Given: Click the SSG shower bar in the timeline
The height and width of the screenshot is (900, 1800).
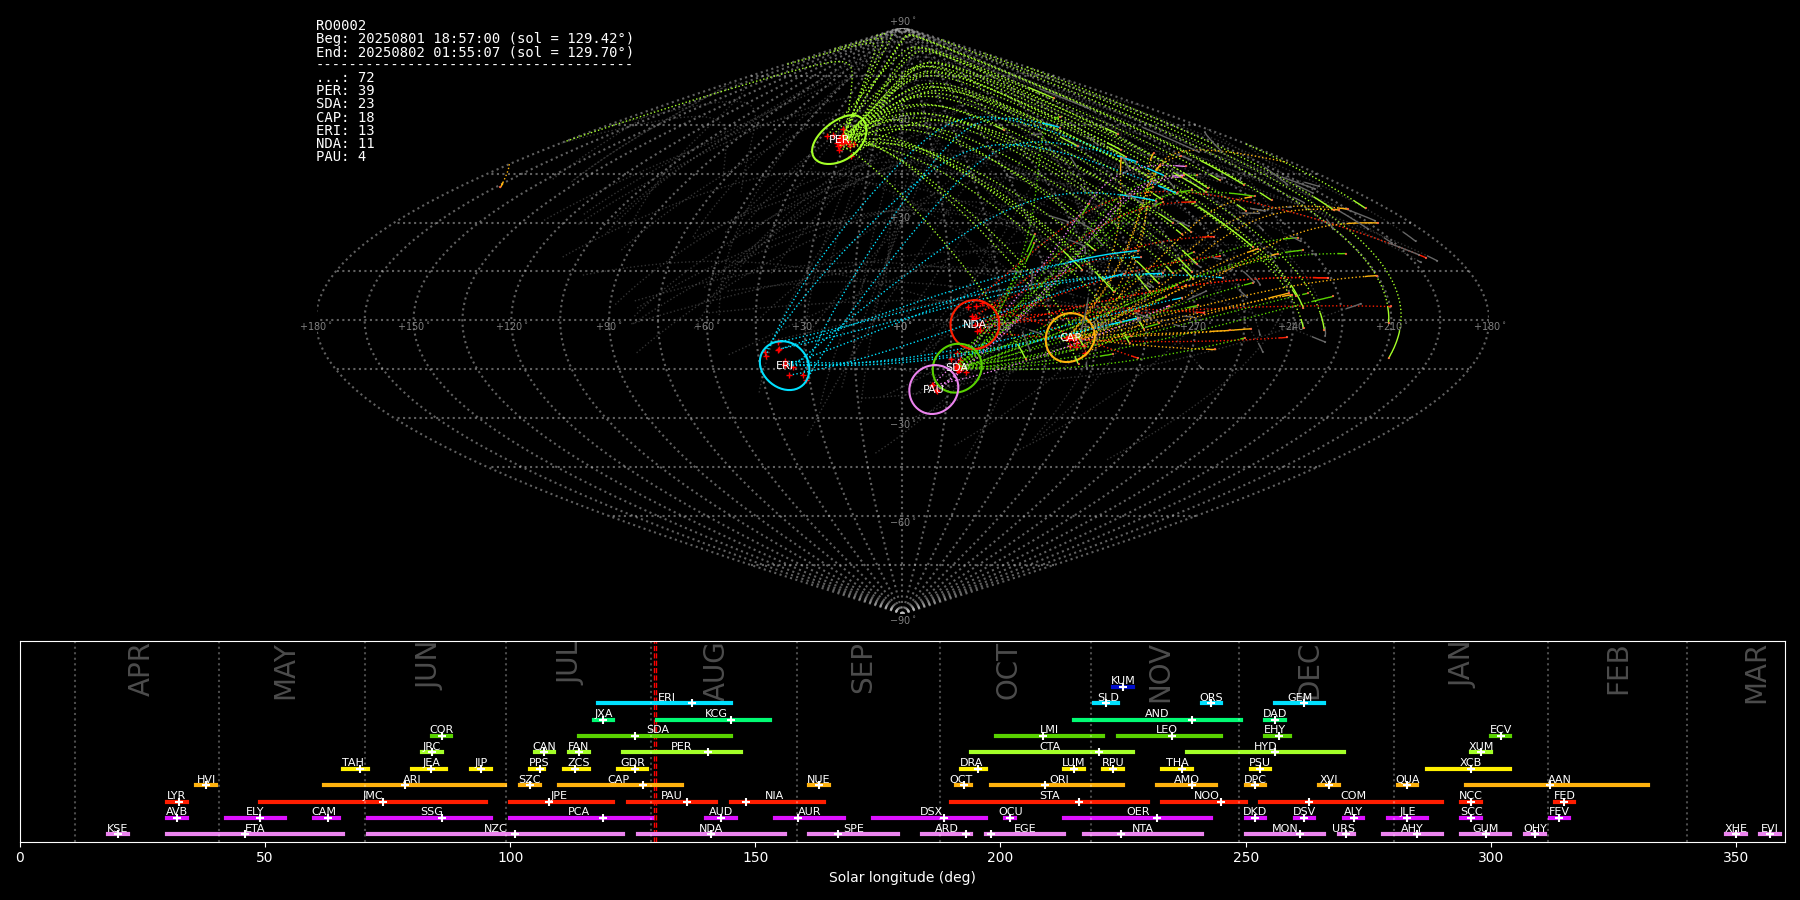Looking at the screenshot, I should click(429, 818).
